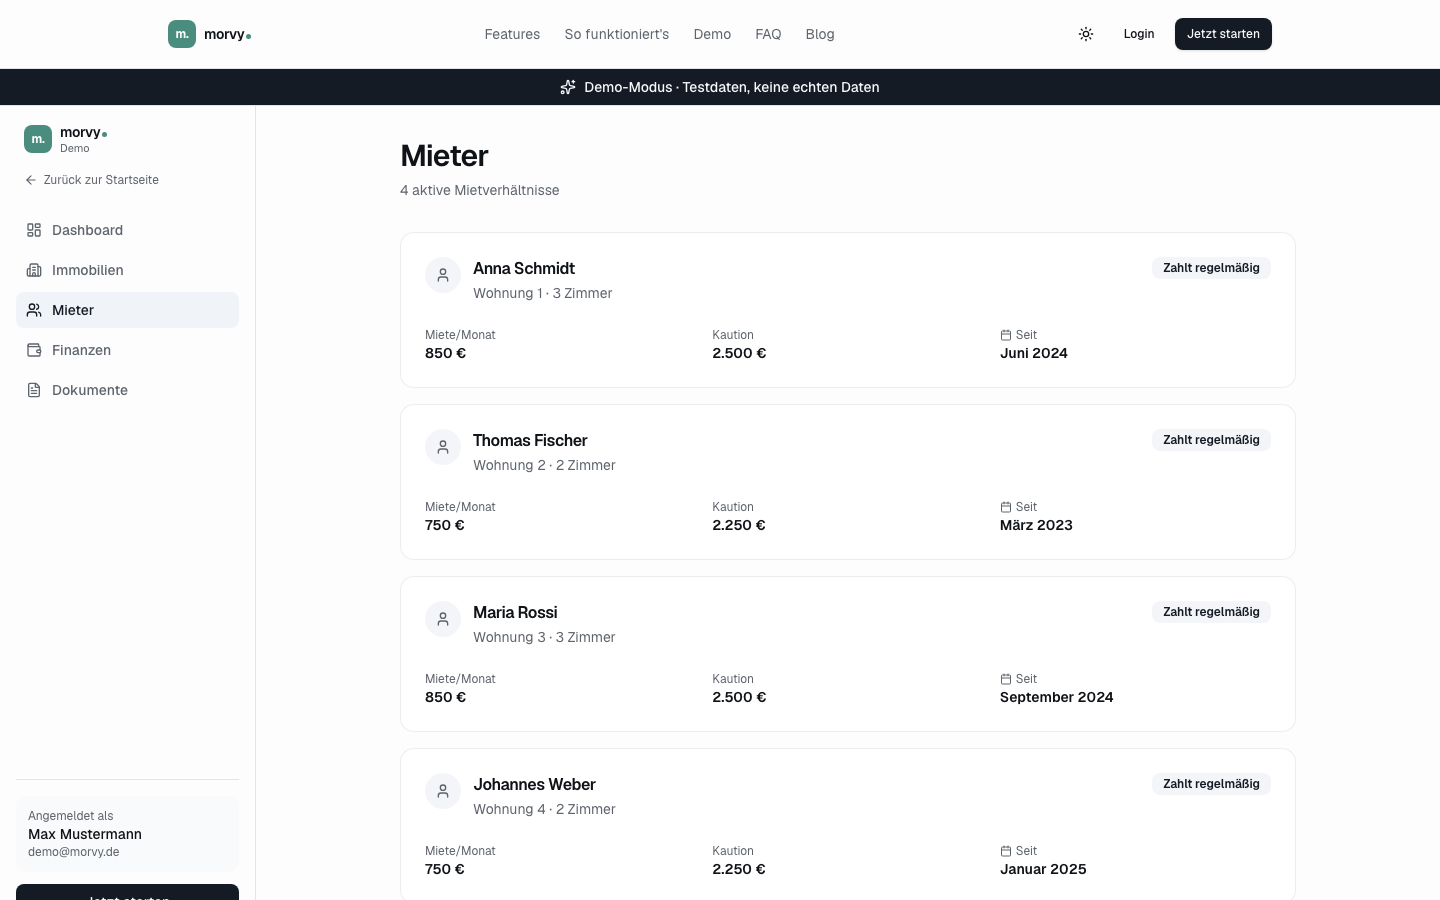
Task: Click Maria Rossi's Zahlt regelmäßig badge
Action: [1211, 612]
